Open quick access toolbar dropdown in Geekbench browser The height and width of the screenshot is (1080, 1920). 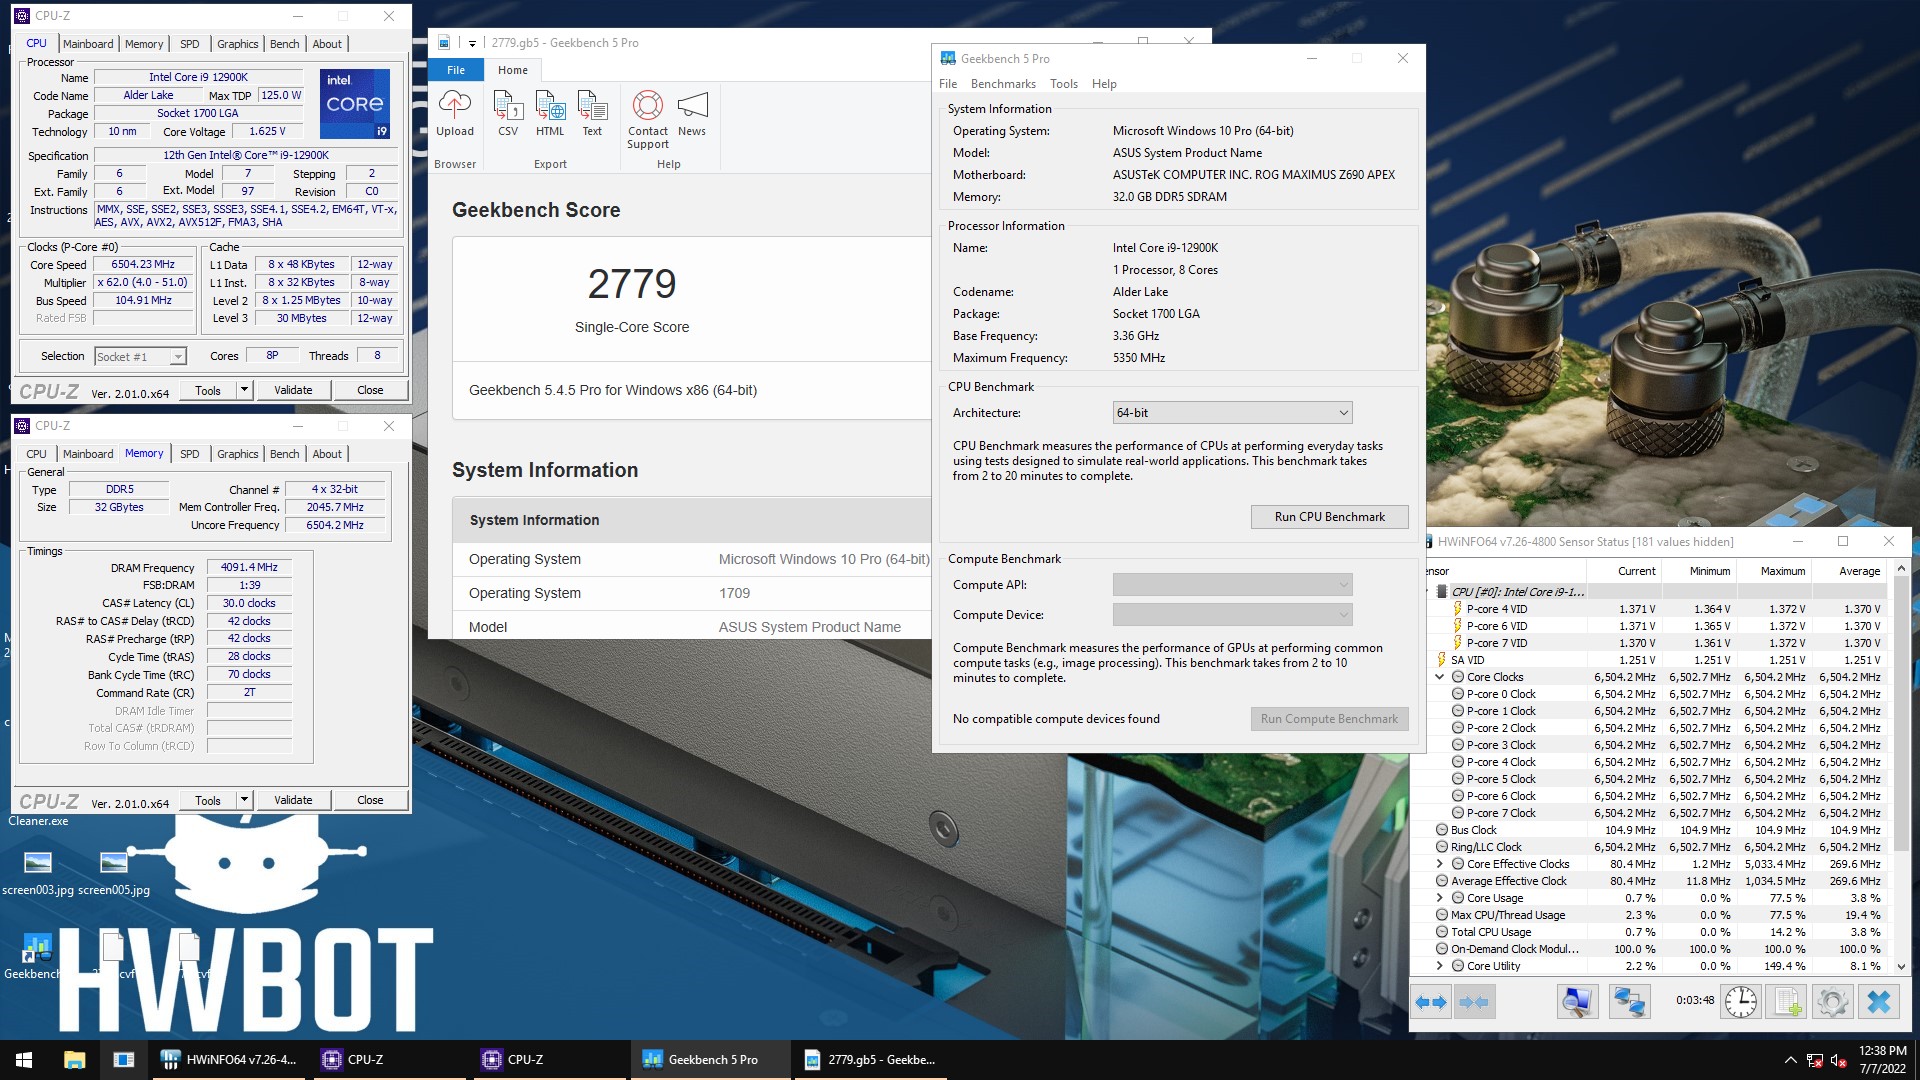point(472,44)
